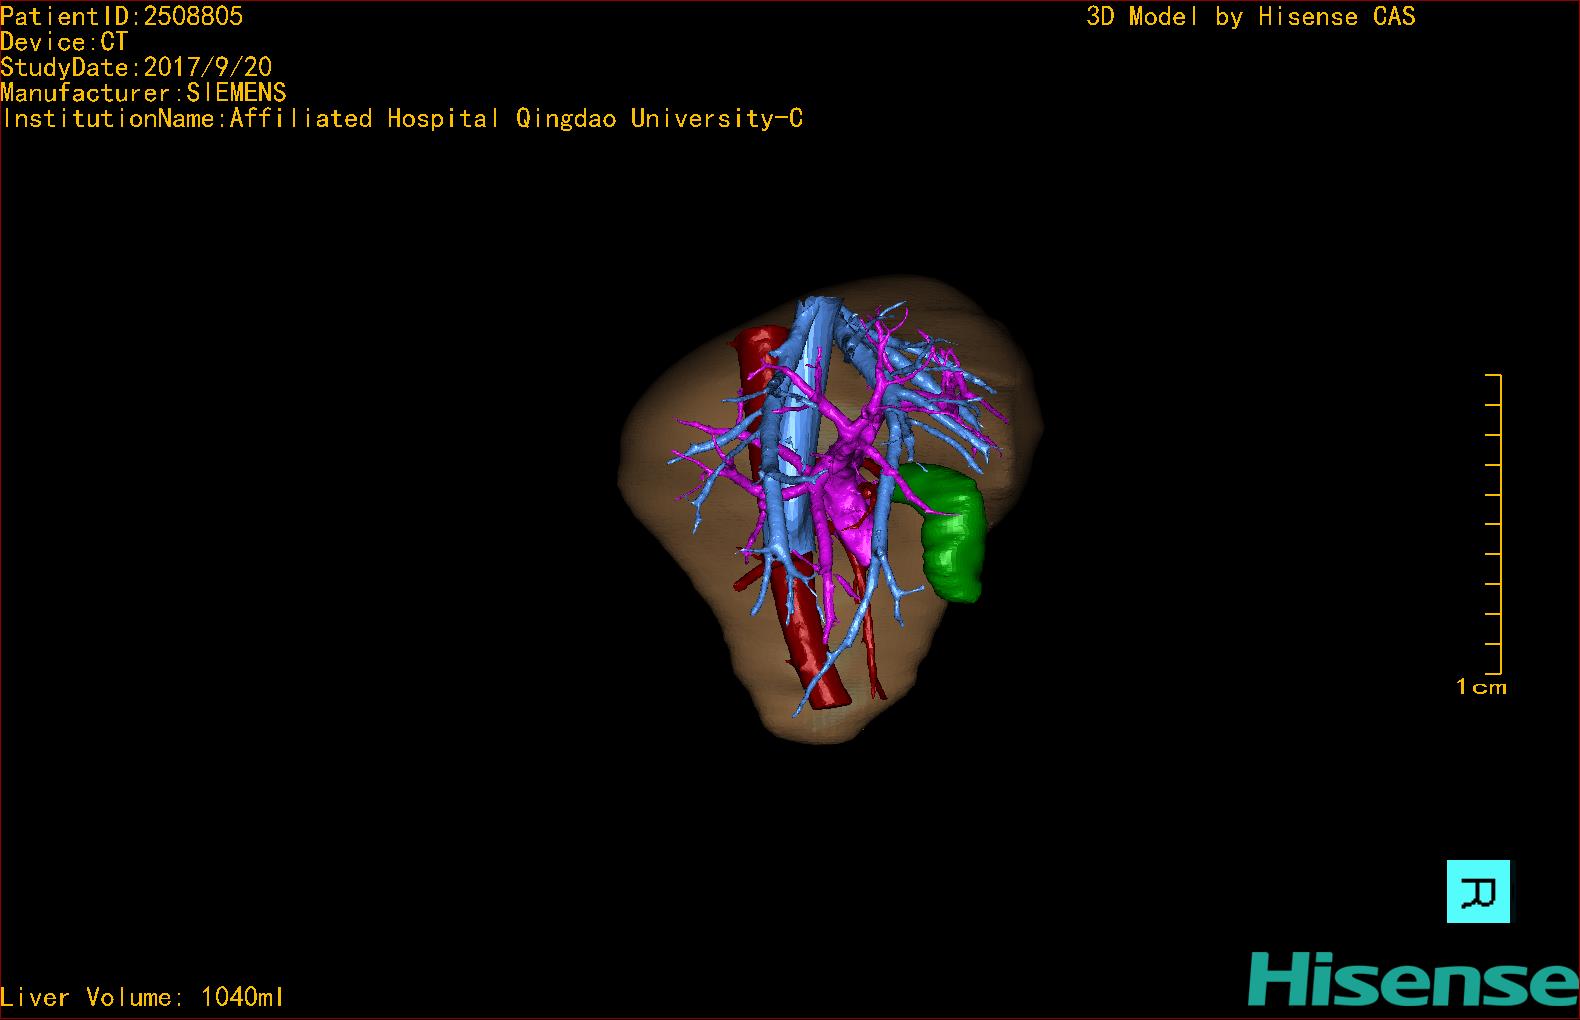Pick the magenta portal vein trunk
Viewport: 1580px width, 1020px height.
coord(852,502)
